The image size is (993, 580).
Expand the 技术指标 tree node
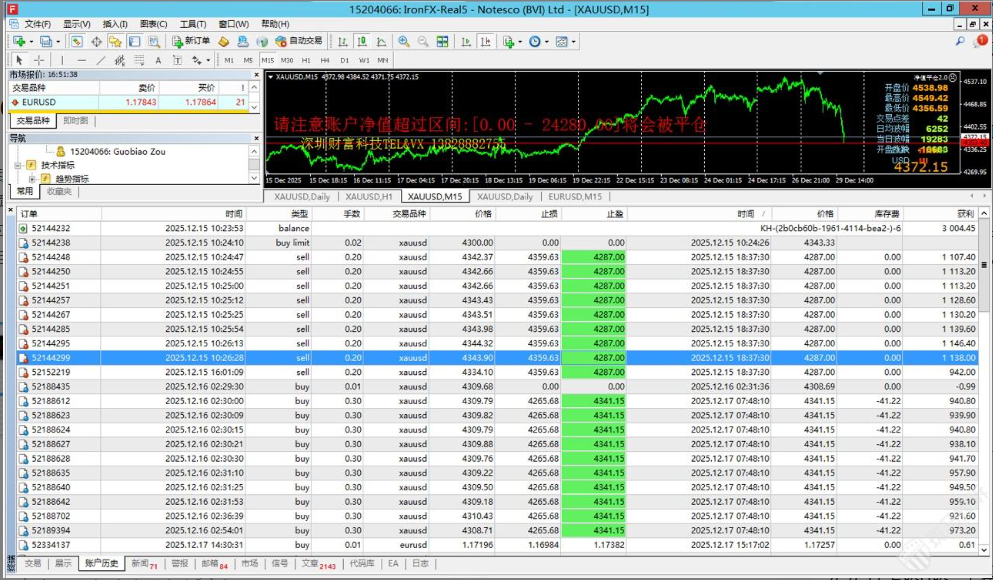coord(18,165)
